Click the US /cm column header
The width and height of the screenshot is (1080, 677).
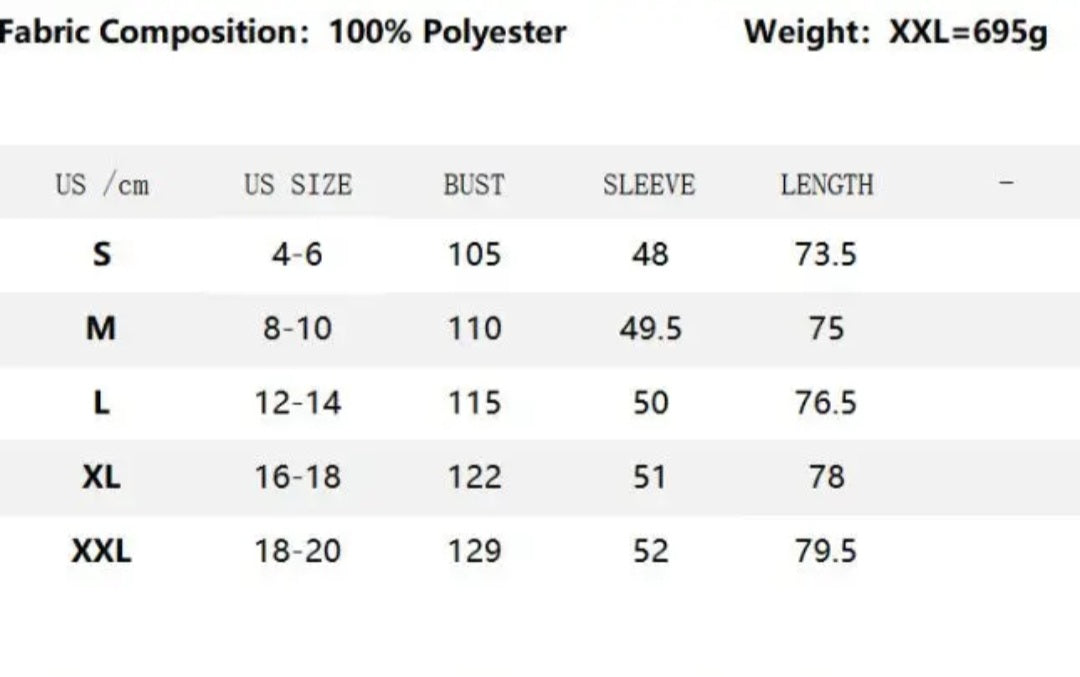click(102, 185)
